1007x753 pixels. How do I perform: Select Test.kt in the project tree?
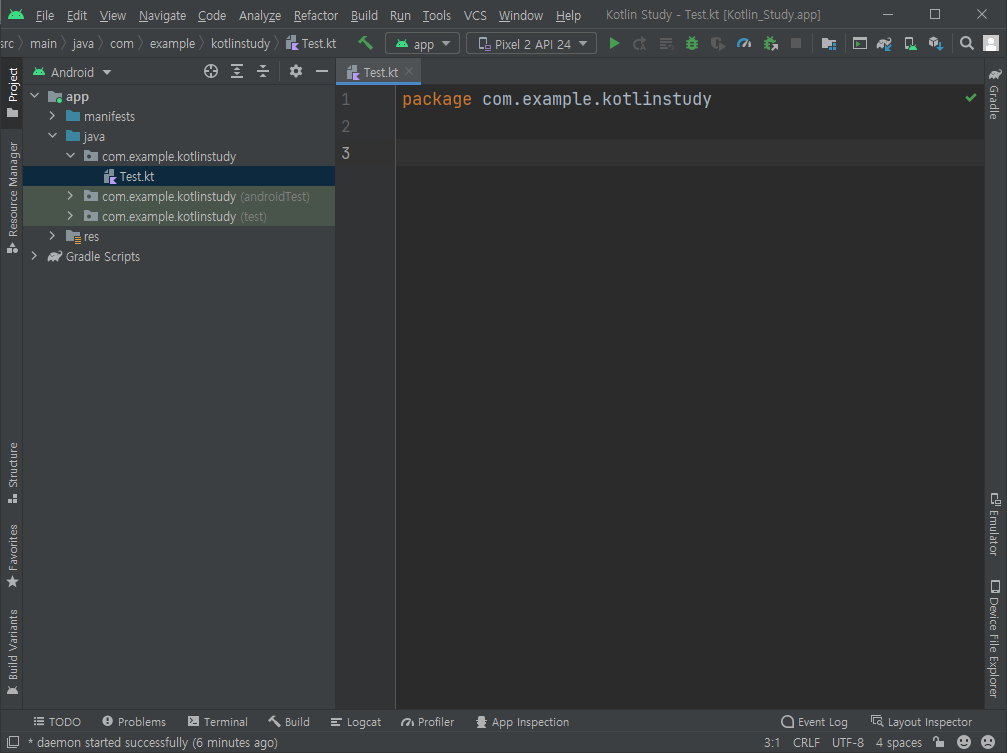click(x=179, y=176)
